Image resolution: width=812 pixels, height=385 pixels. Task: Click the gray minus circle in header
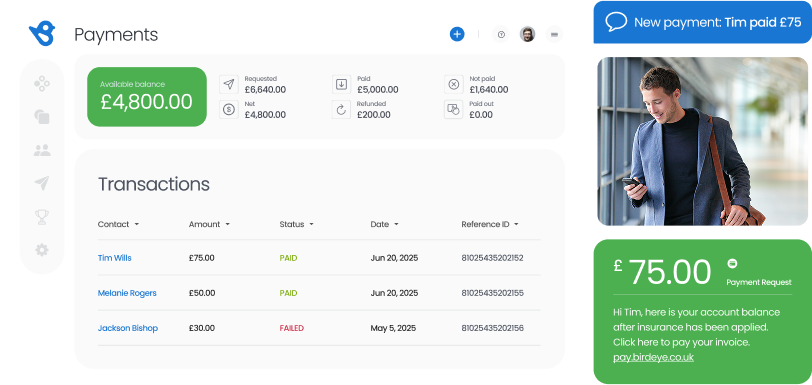point(554,35)
